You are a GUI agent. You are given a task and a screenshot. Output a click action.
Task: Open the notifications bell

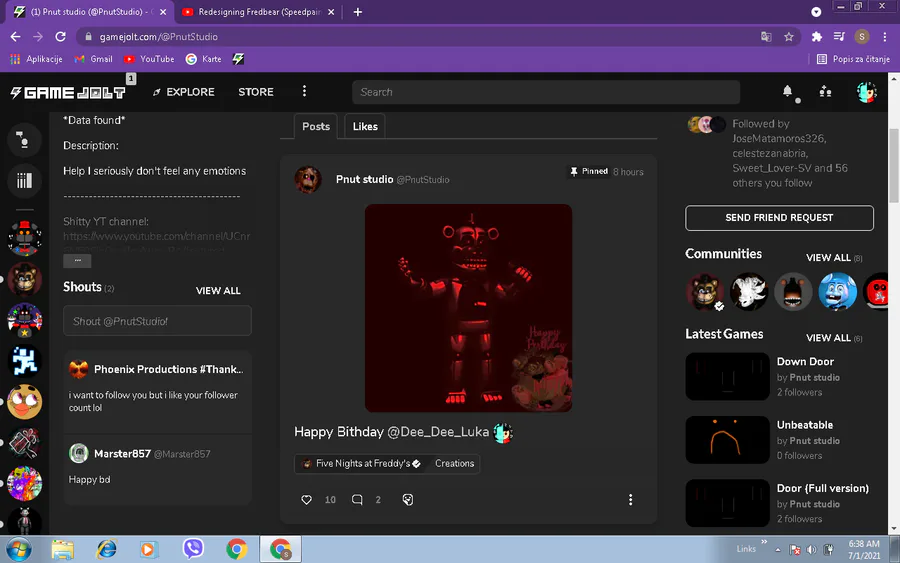tap(788, 91)
